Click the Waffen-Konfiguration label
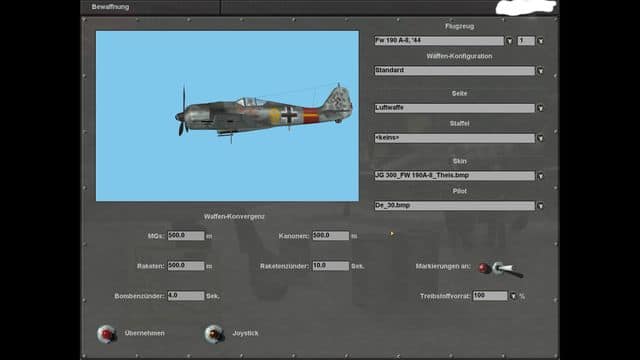640x360 pixels. click(459, 56)
